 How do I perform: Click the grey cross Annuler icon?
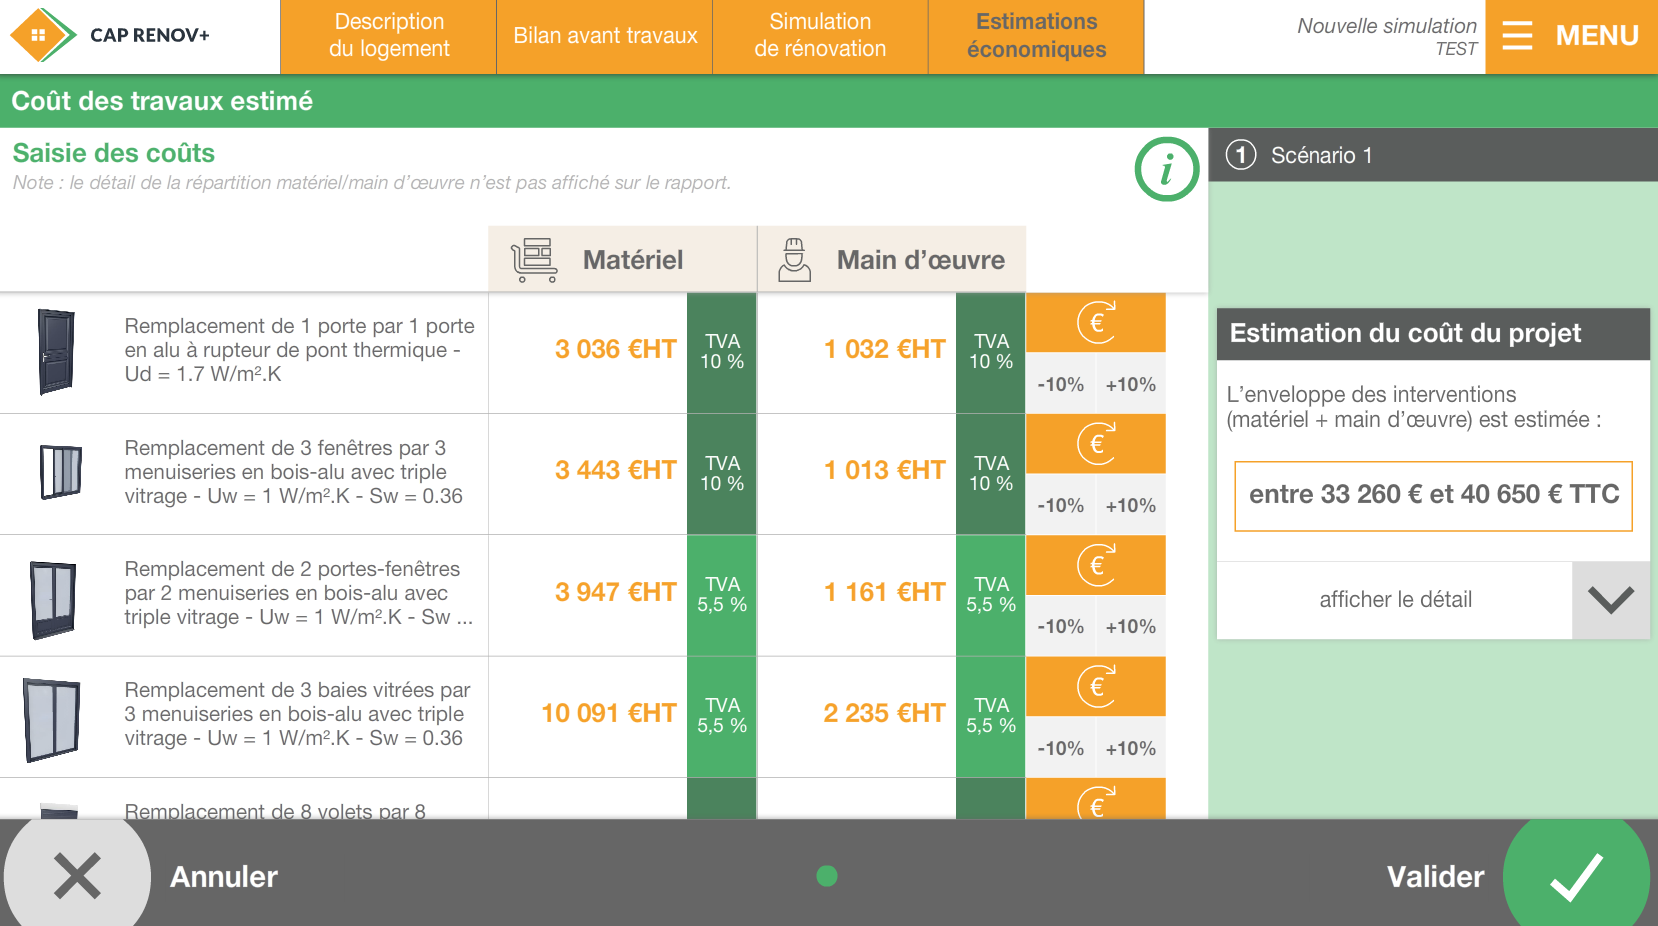pyautogui.click(x=77, y=876)
